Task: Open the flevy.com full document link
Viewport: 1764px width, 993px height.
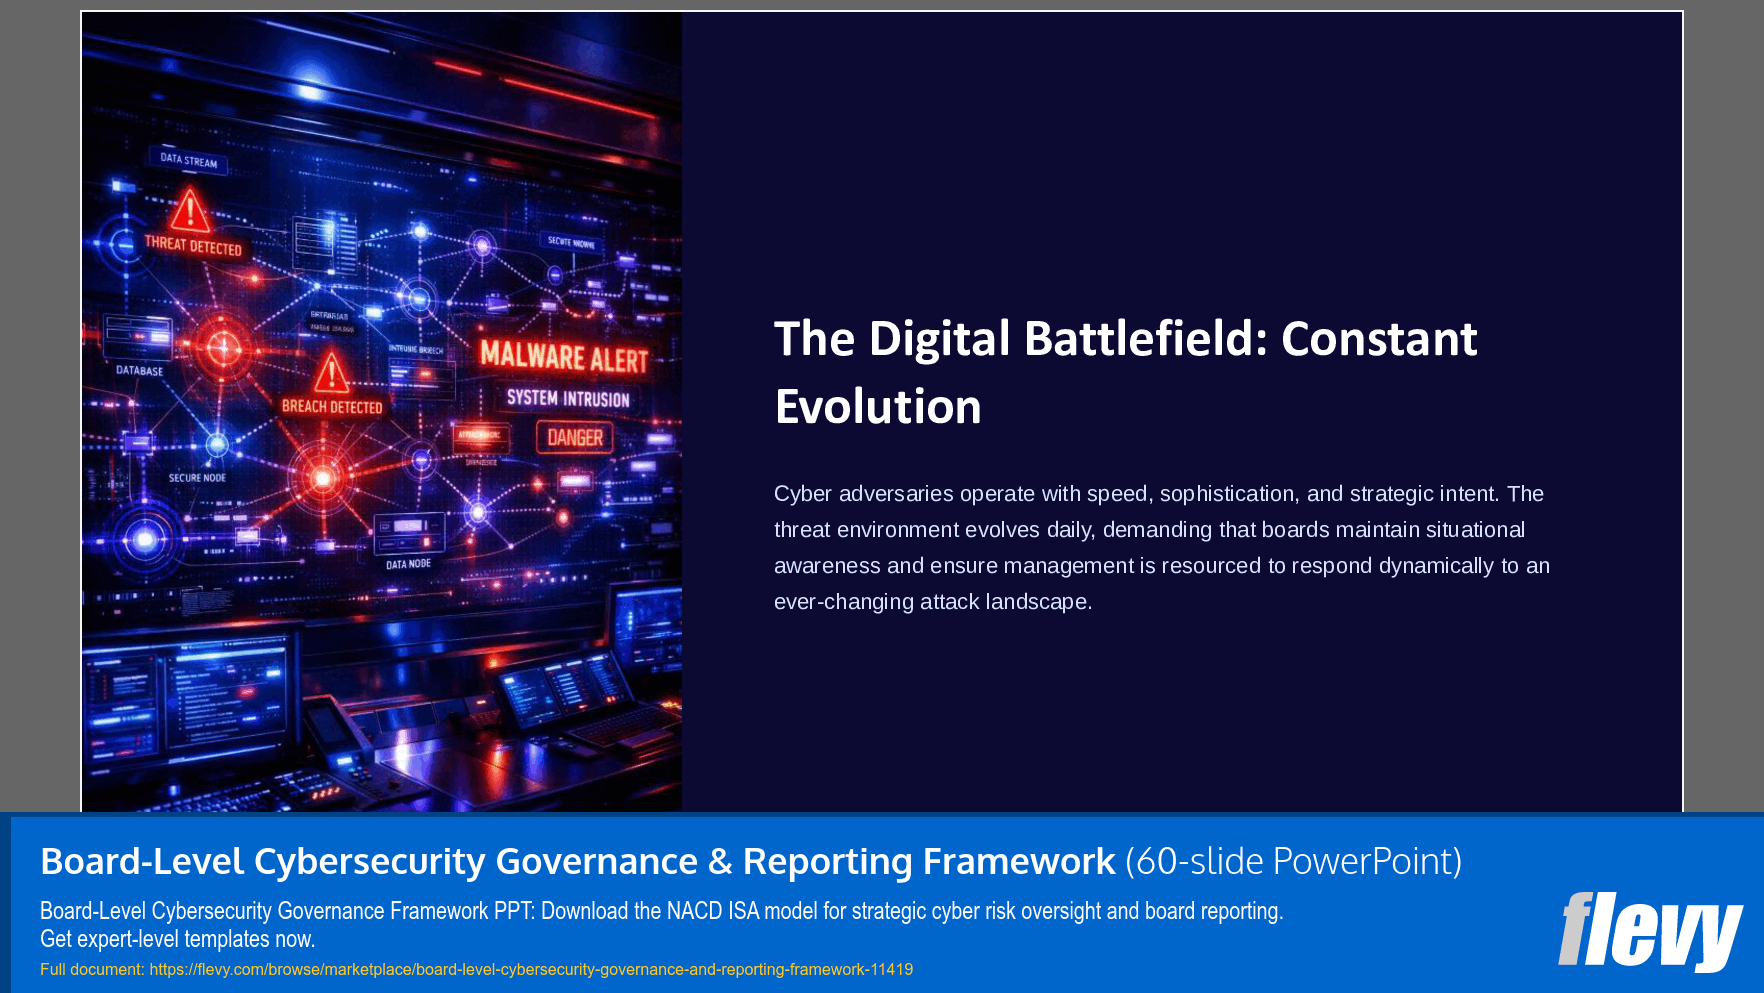Action: point(530,968)
